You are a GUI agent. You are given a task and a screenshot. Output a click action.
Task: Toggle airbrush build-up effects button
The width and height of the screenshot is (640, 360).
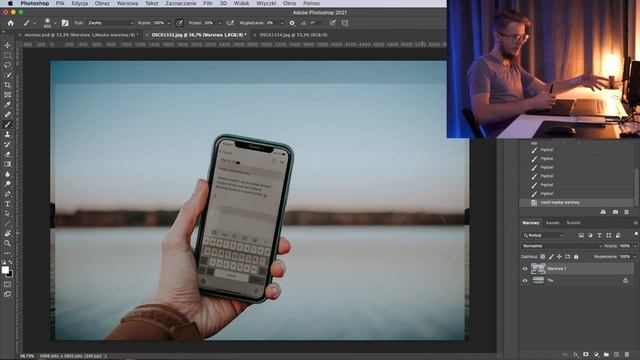(x=230, y=23)
